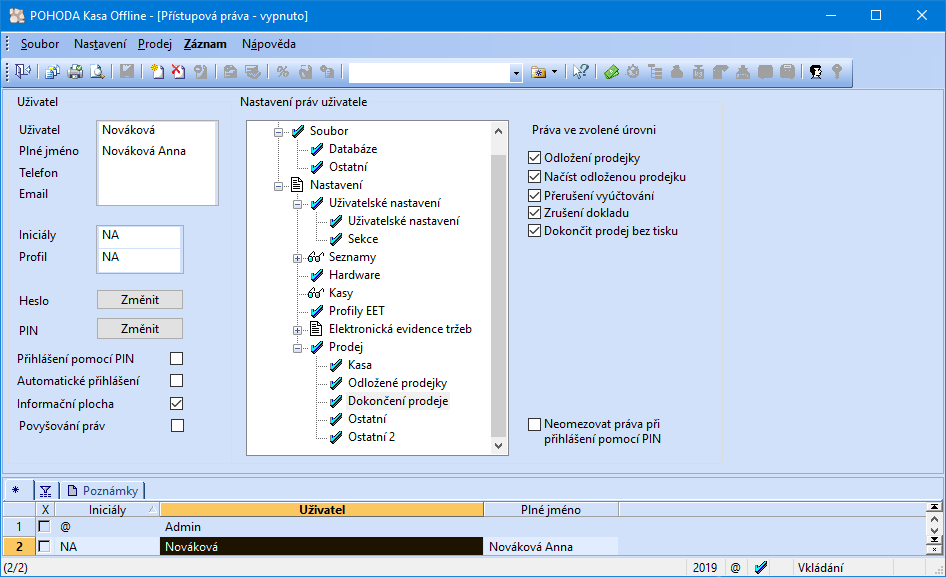Click Změnit button for PIN
The width and height of the screenshot is (946, 577).
pos(140,329)
